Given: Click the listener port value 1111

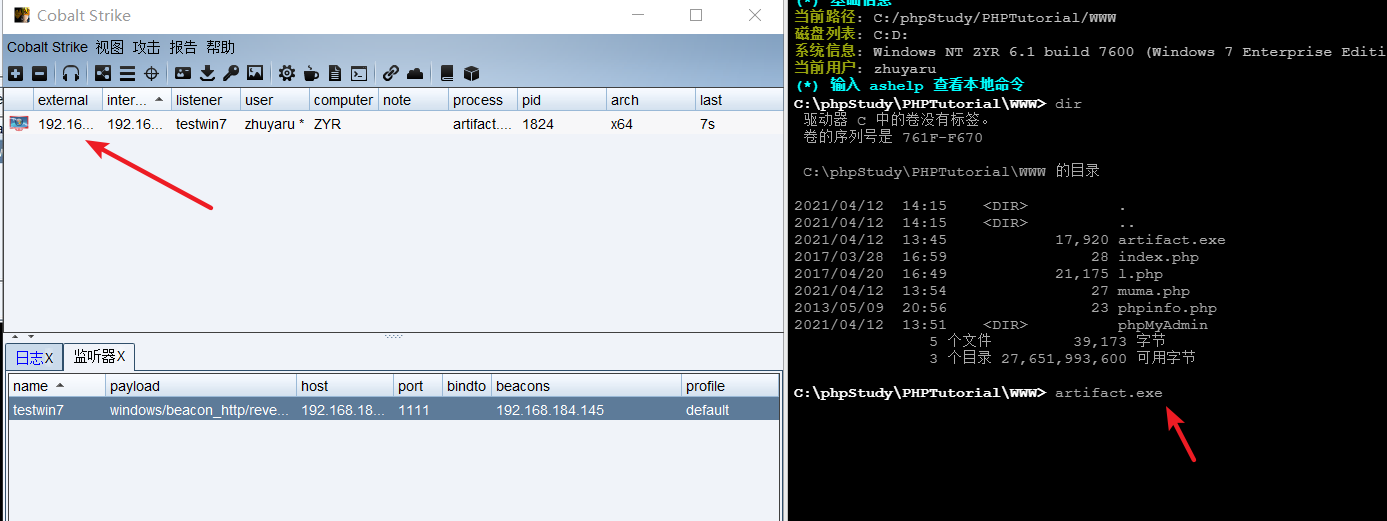Looking at the screenshot, I should pos(414,410).
